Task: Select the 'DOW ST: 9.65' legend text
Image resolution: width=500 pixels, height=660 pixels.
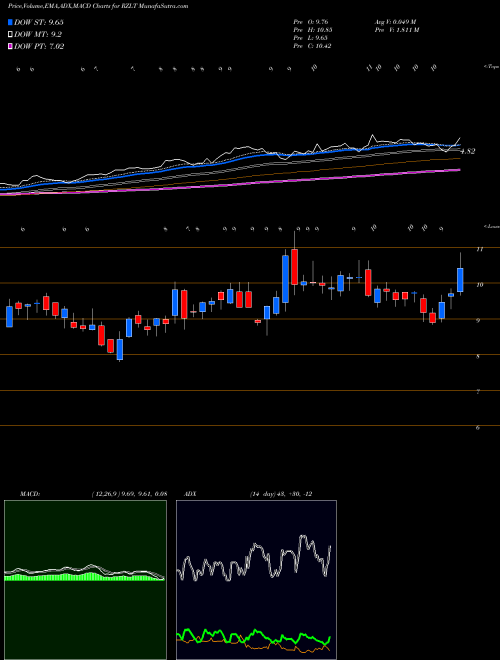Action: 39,22
